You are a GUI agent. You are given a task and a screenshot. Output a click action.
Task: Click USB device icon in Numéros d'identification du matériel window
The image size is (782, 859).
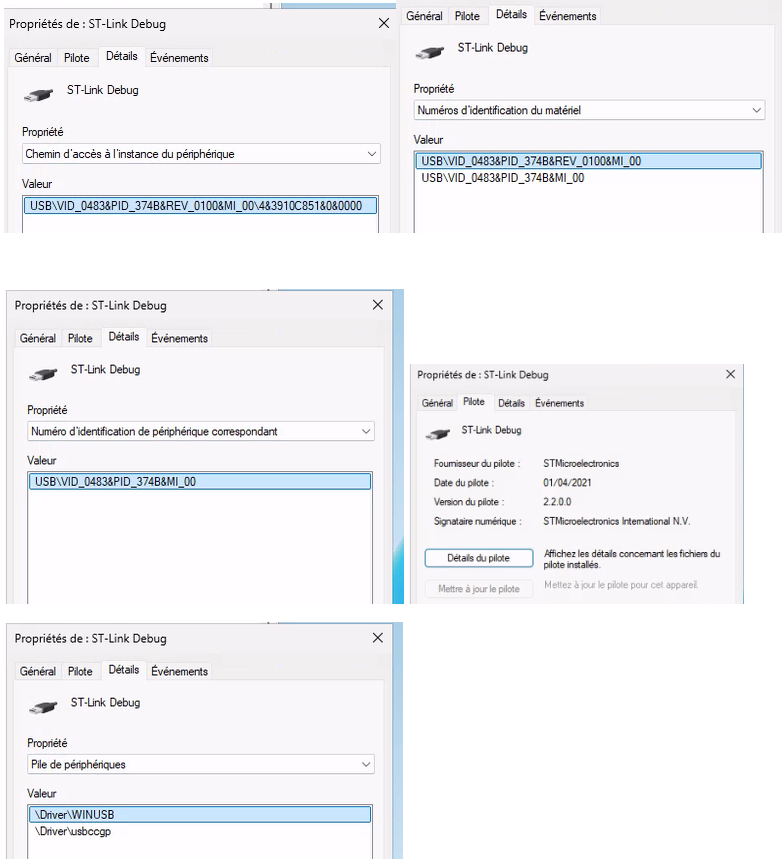pos(430,53)
